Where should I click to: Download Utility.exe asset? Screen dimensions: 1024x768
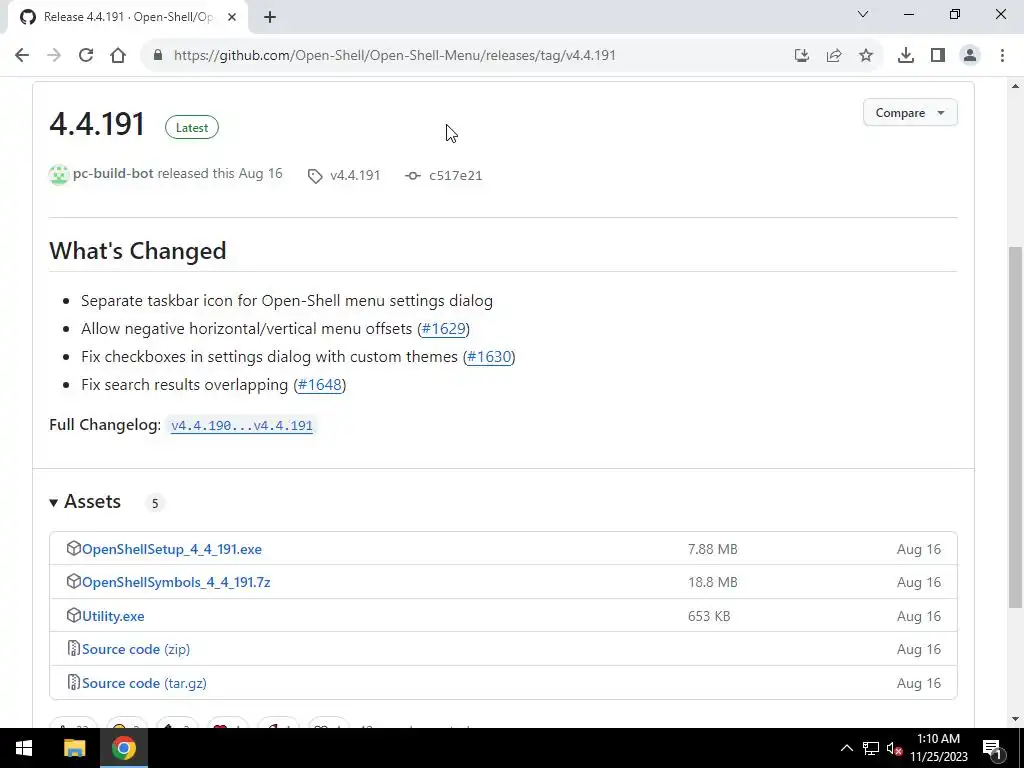tap(113, 616)
